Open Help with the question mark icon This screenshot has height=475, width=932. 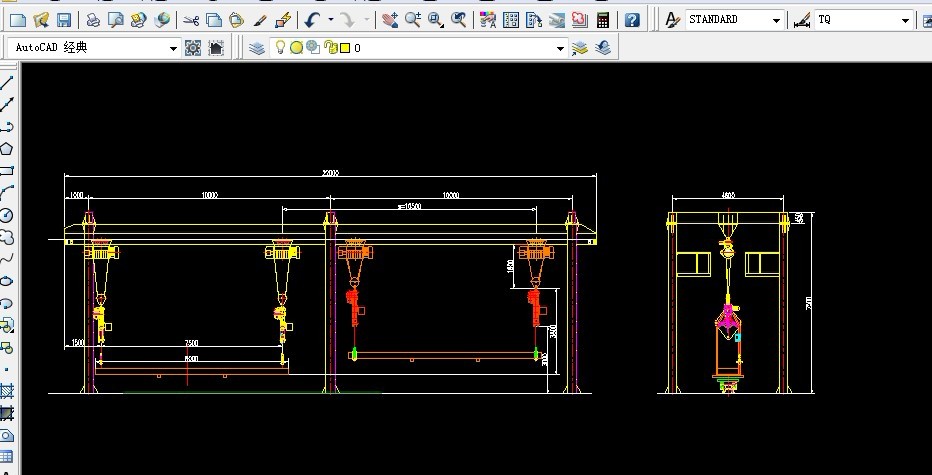pos(632,20)
